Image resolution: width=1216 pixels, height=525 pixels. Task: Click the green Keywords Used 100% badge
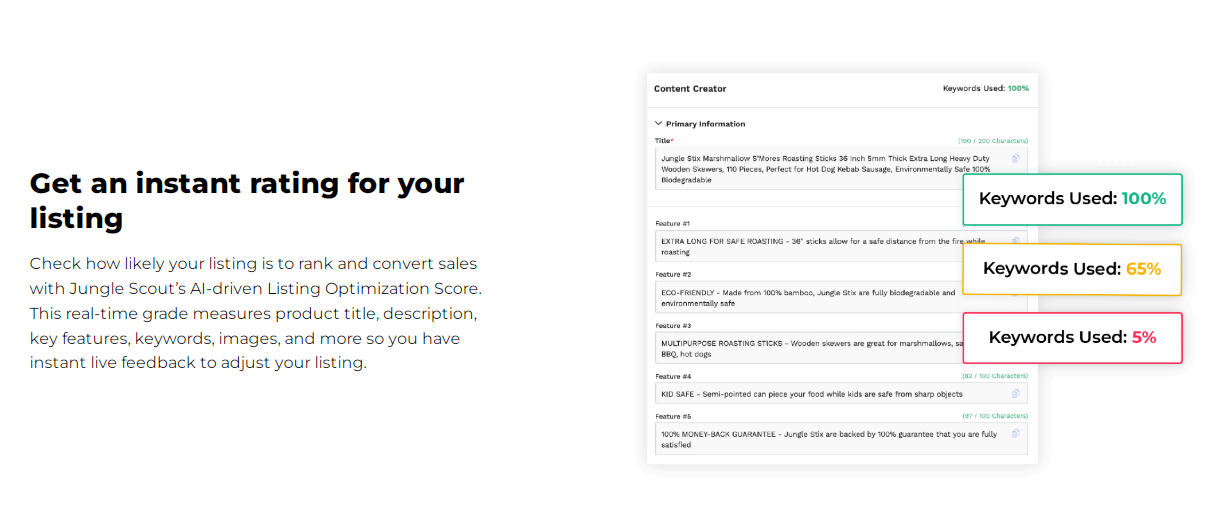[x=1072, y=199]
